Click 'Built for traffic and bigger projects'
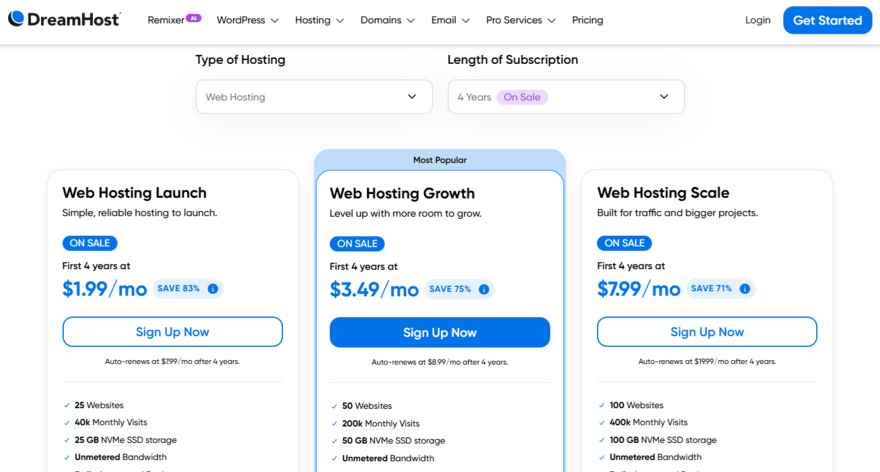 coord(677,213)
